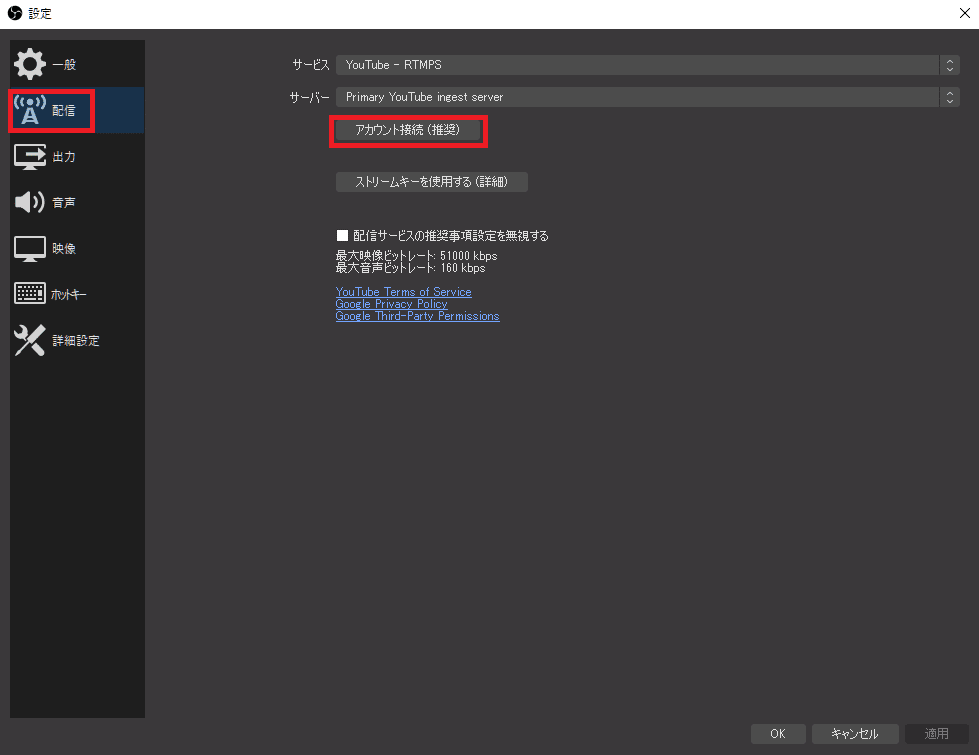Select the 配信 tab label
This screenshot has height=755, width=979.
click(64, 111)
